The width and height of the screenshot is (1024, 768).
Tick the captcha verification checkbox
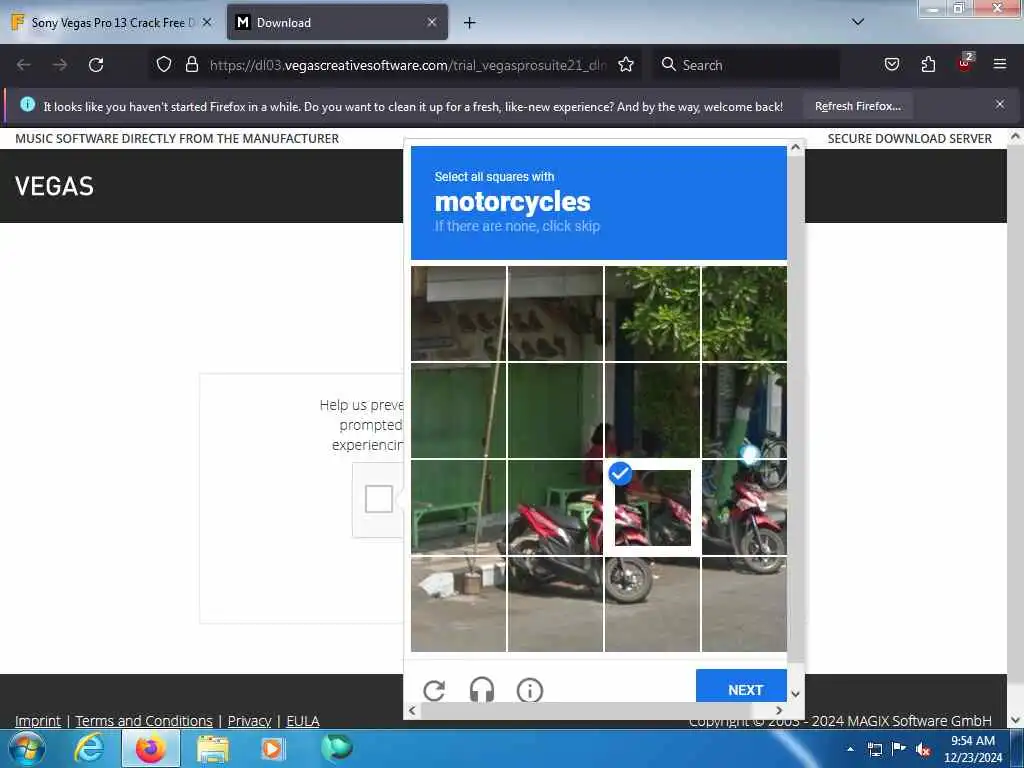click(x=379, y=499)
